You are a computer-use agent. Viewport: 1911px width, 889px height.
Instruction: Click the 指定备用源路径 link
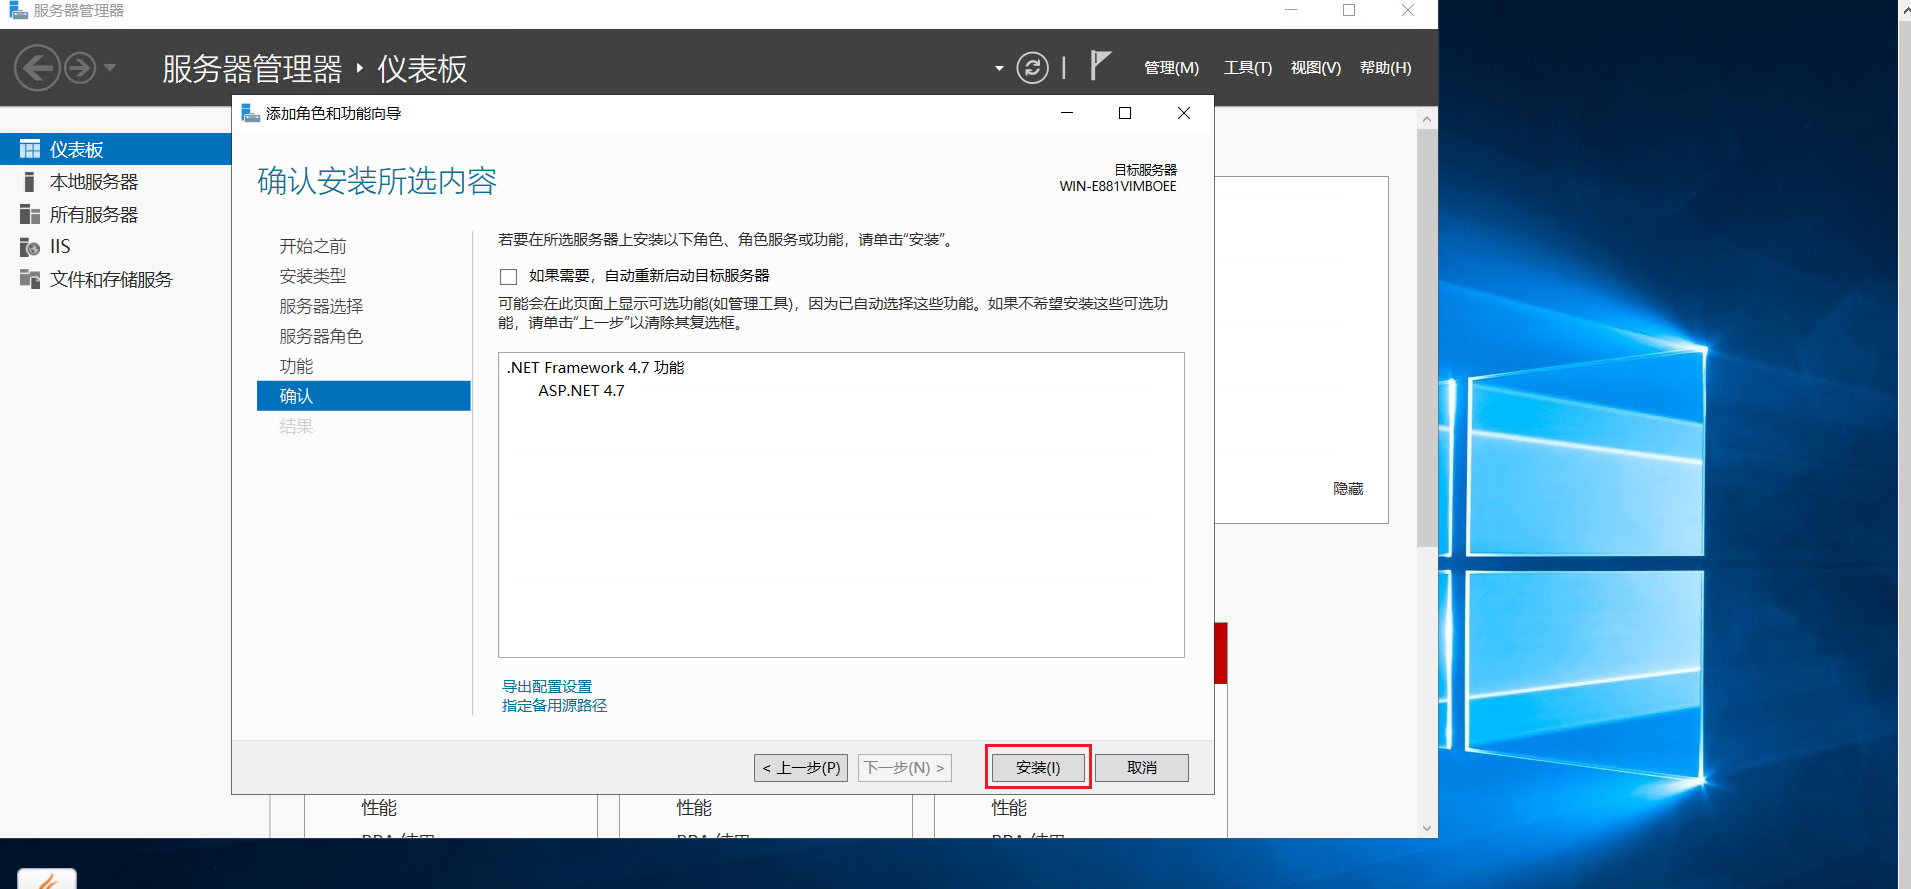(x=554, y=705)
